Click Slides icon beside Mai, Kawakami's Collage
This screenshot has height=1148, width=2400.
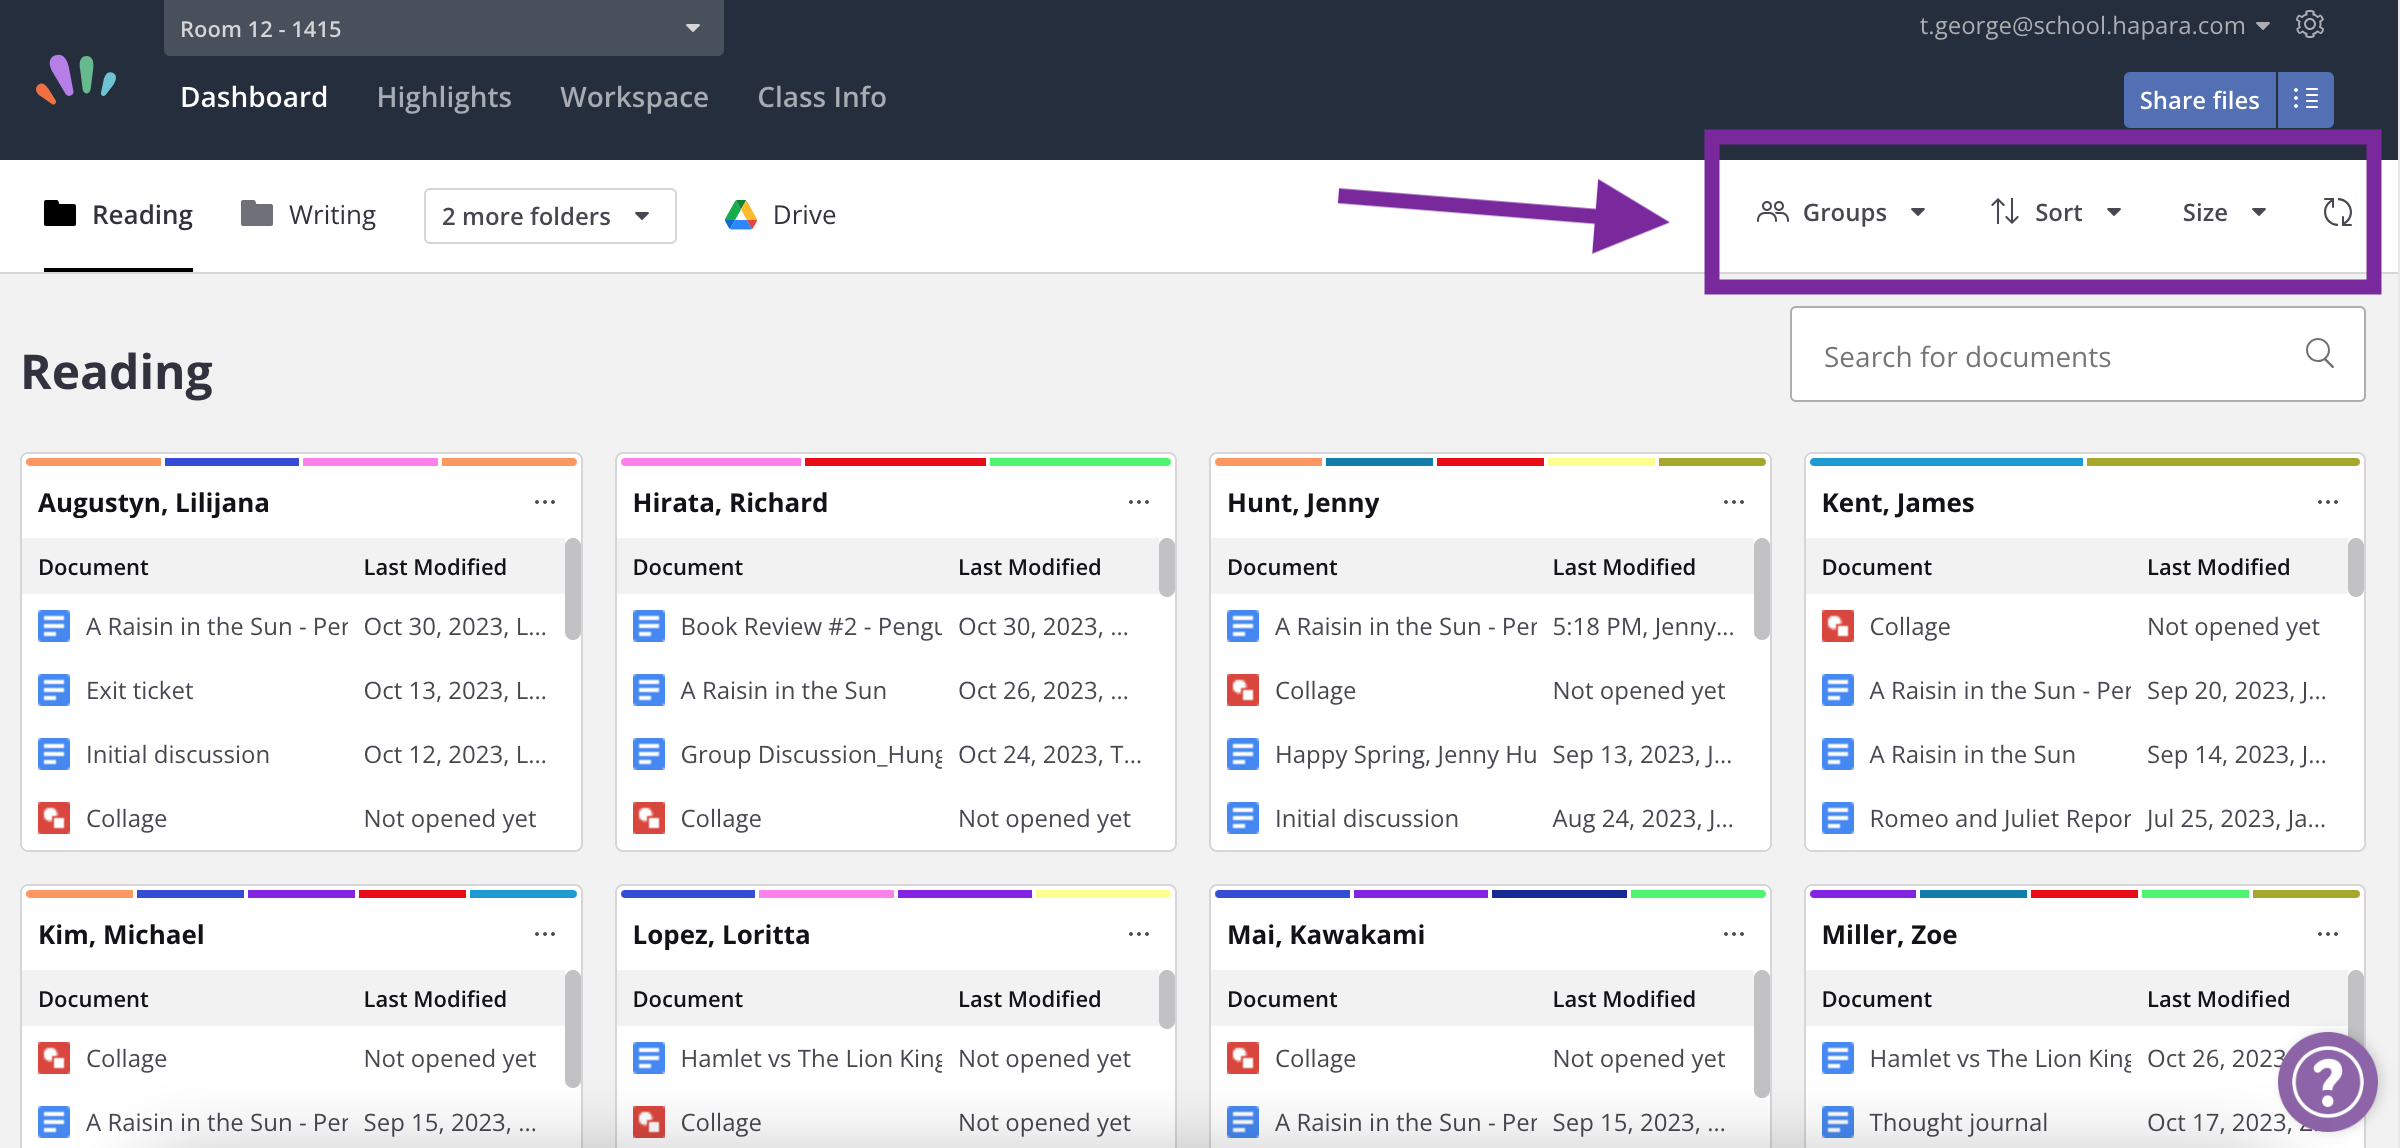(x=1243, y=1058)
